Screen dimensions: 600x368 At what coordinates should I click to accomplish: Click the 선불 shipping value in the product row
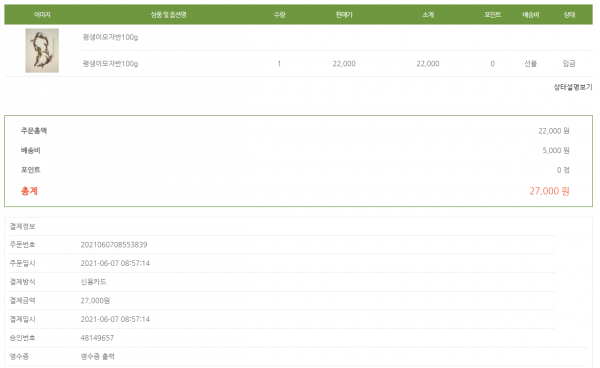point(530,64)
